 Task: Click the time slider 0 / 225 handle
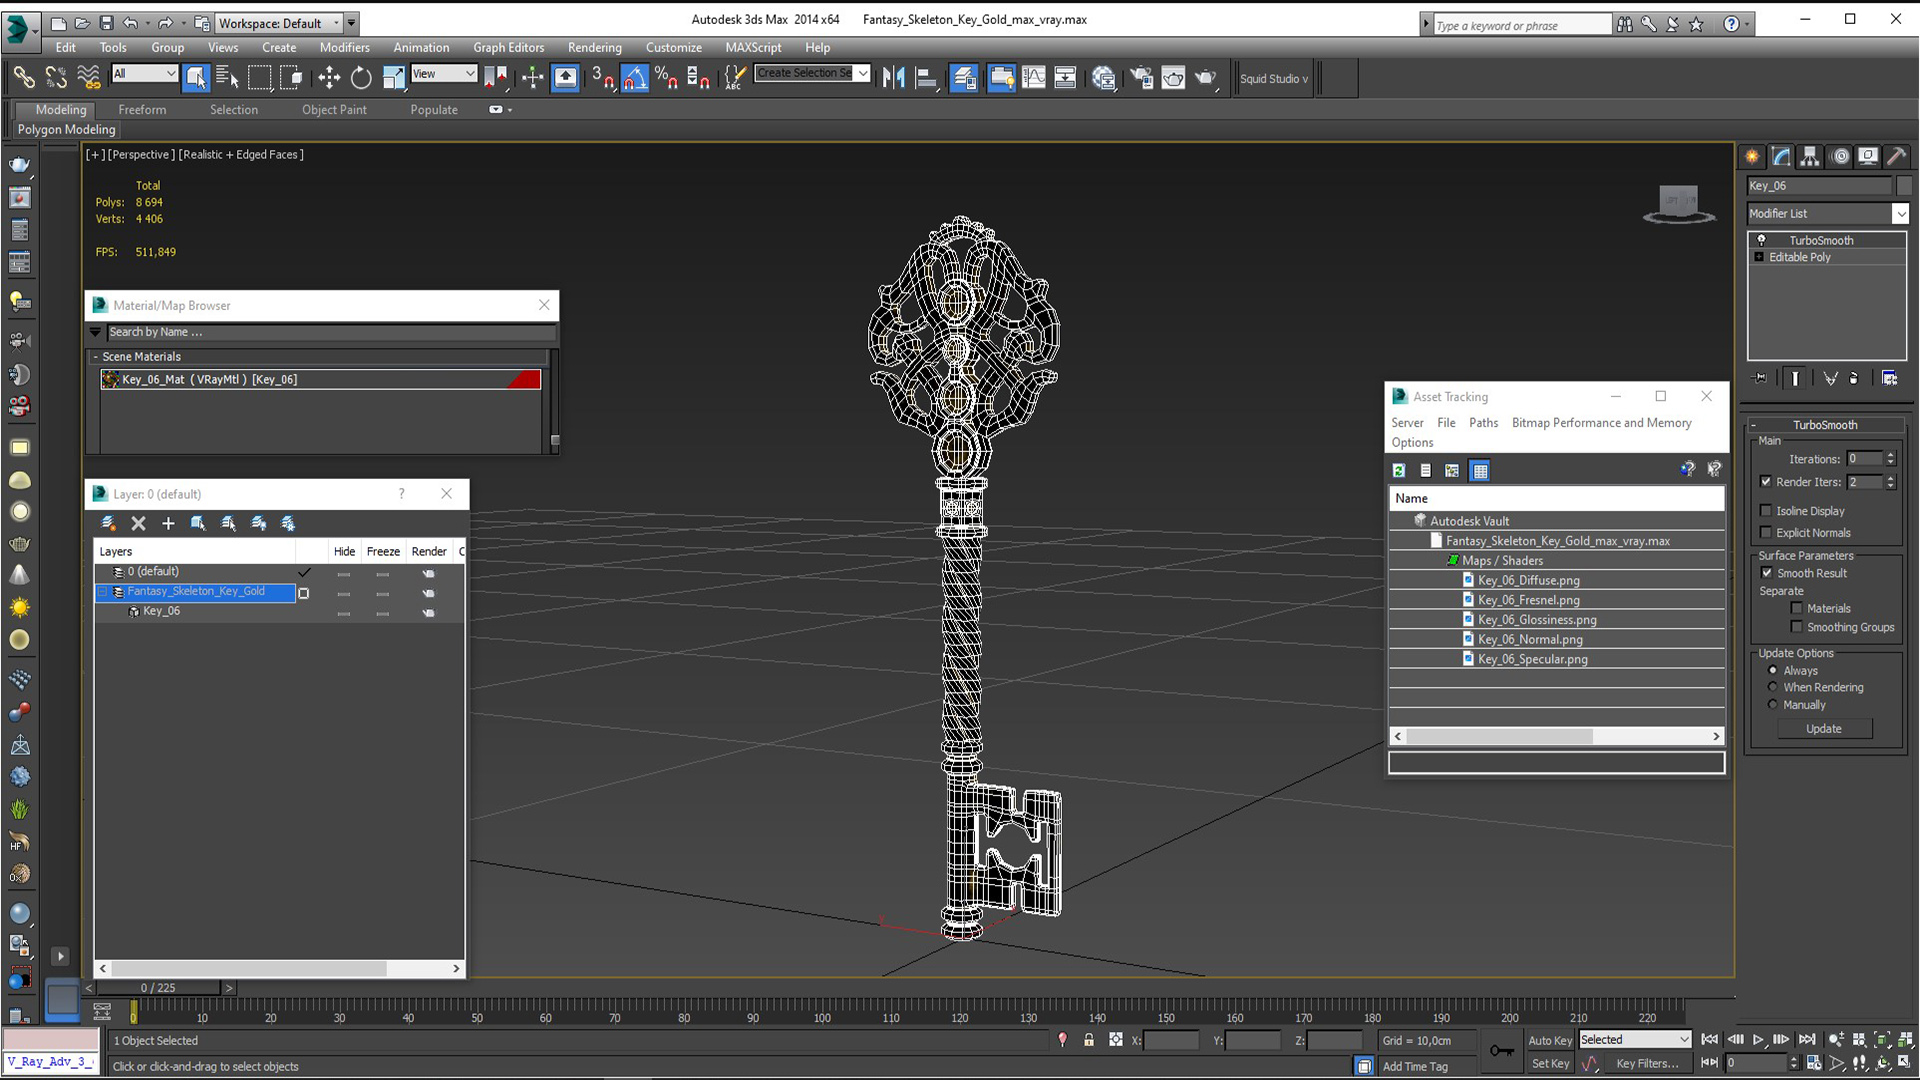click(158, 988)
